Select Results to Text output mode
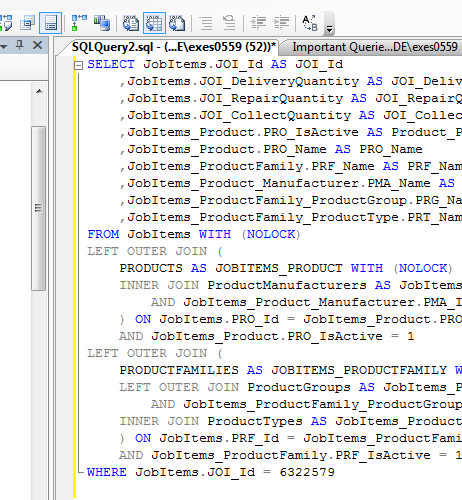Image resolution: width=462 pixels, height=500 pixels. 131,23
